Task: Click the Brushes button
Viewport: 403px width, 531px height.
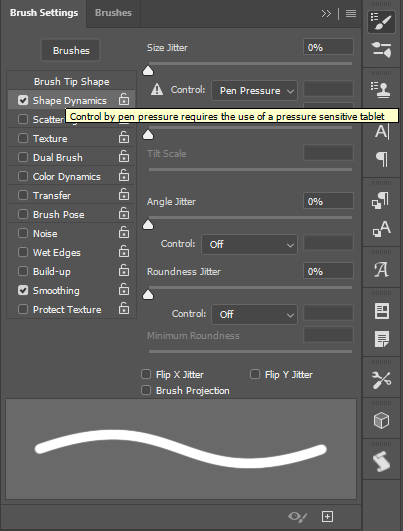Action: [x=71, y=50]
